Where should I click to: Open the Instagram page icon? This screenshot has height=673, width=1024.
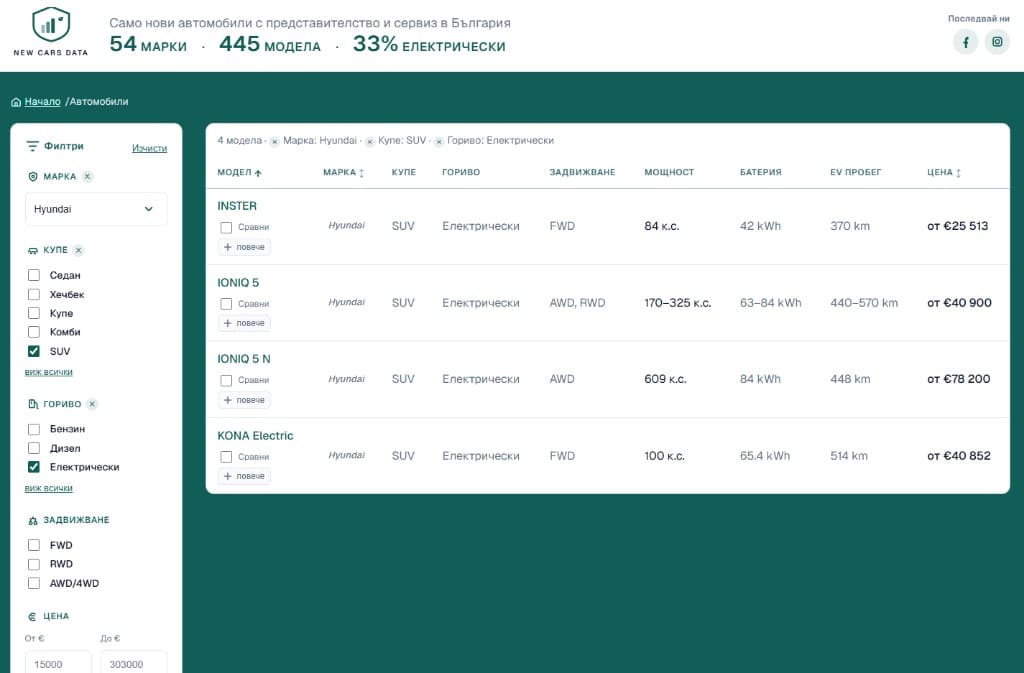[997, 42]
